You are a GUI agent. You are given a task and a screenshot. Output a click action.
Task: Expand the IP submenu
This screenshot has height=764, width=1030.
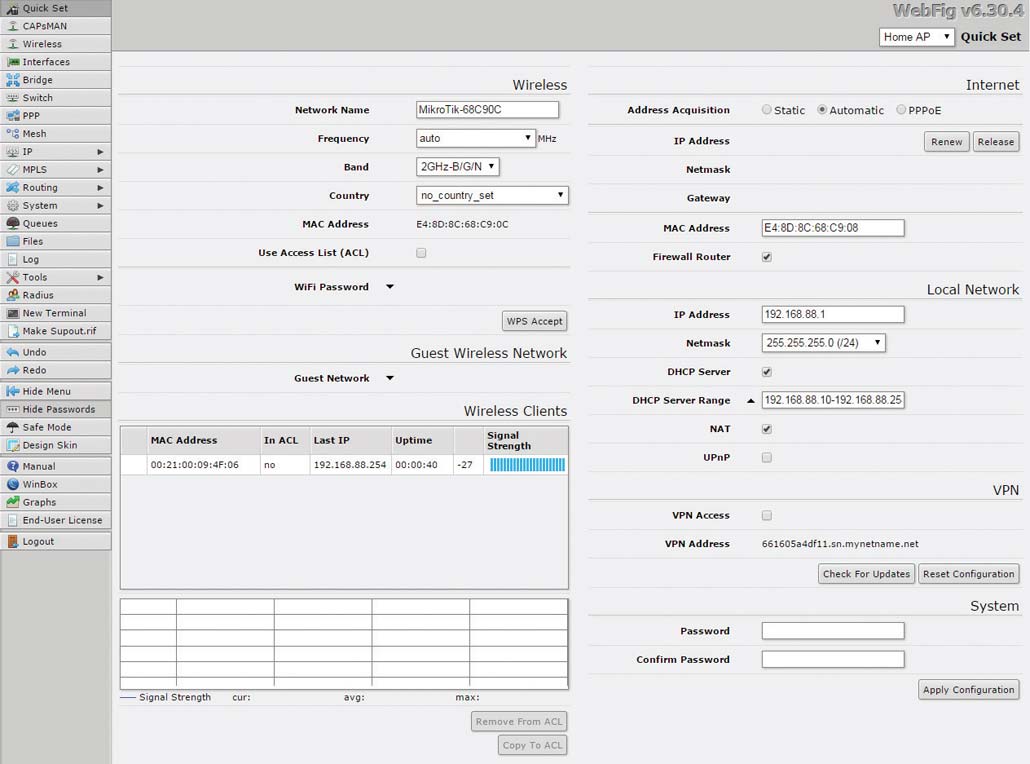coord(100,152)
